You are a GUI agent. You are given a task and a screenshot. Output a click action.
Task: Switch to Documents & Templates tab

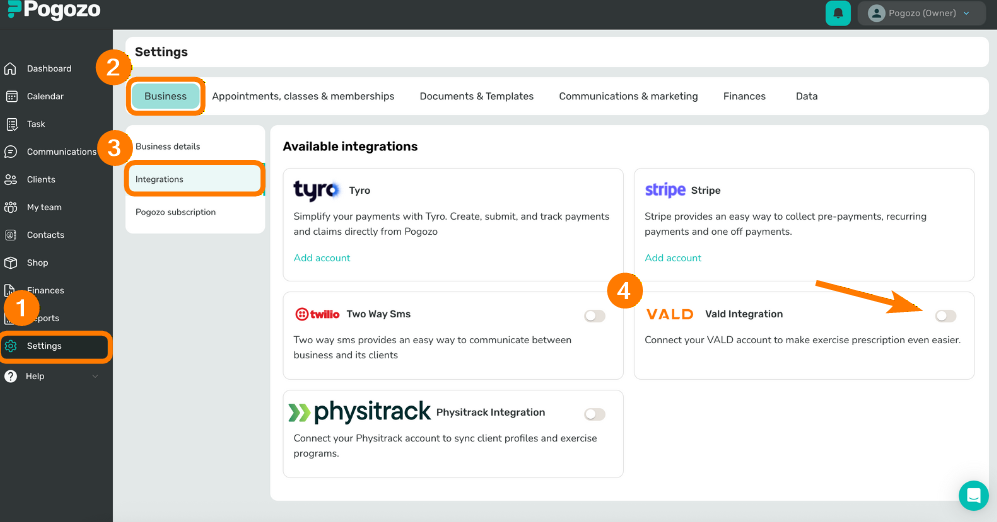tap(476, 96)
